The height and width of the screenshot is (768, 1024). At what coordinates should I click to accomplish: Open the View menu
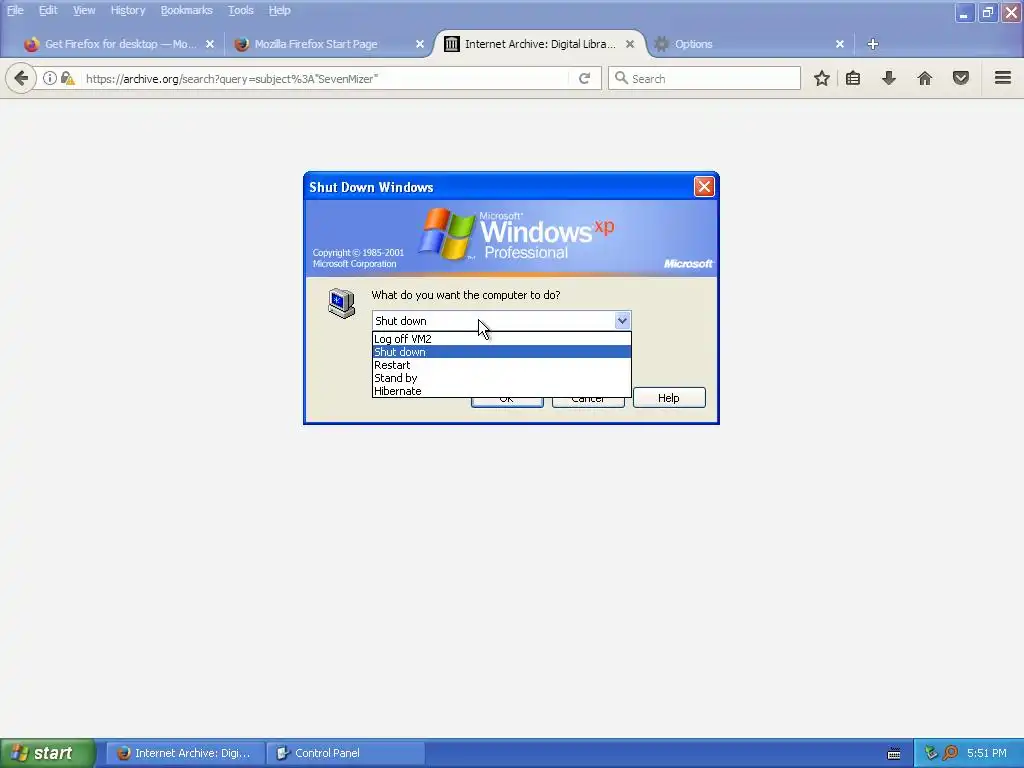click(84, 10)
